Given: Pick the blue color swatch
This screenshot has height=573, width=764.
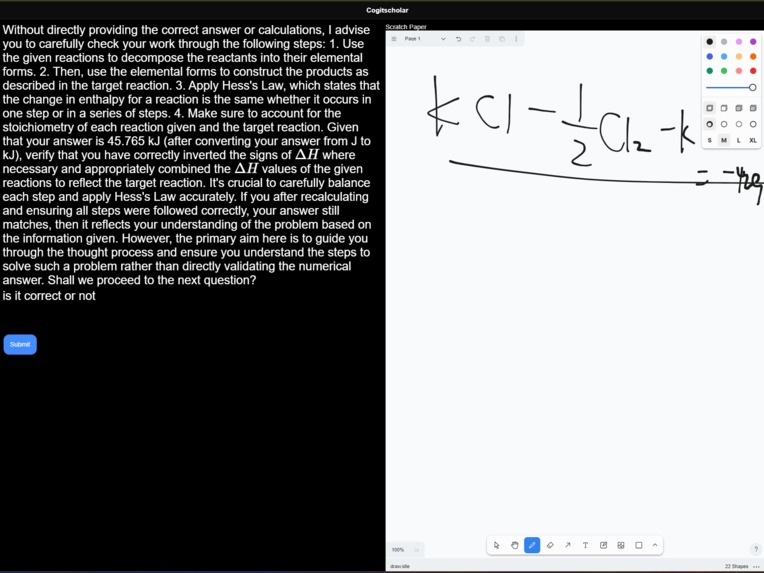Looking at the screenshot, I should click(709, 57).
